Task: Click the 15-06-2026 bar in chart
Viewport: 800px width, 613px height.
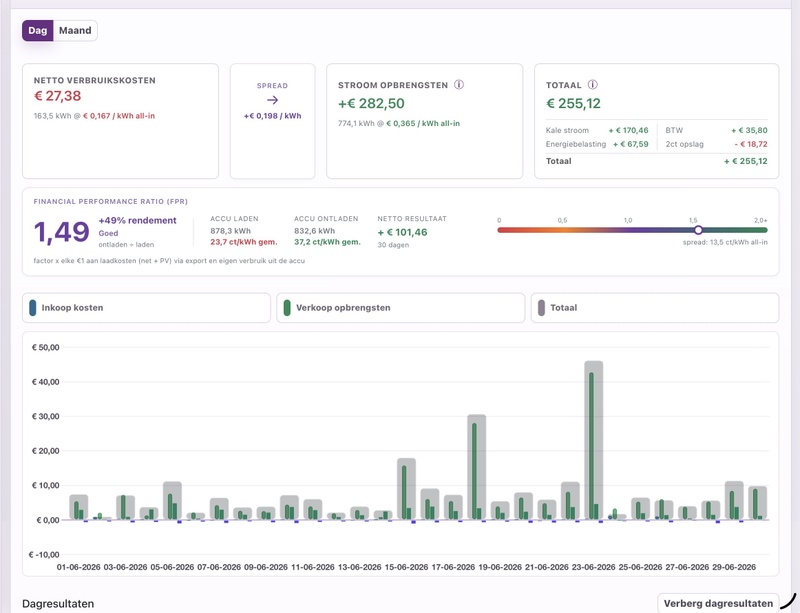Action: point(407,489)
